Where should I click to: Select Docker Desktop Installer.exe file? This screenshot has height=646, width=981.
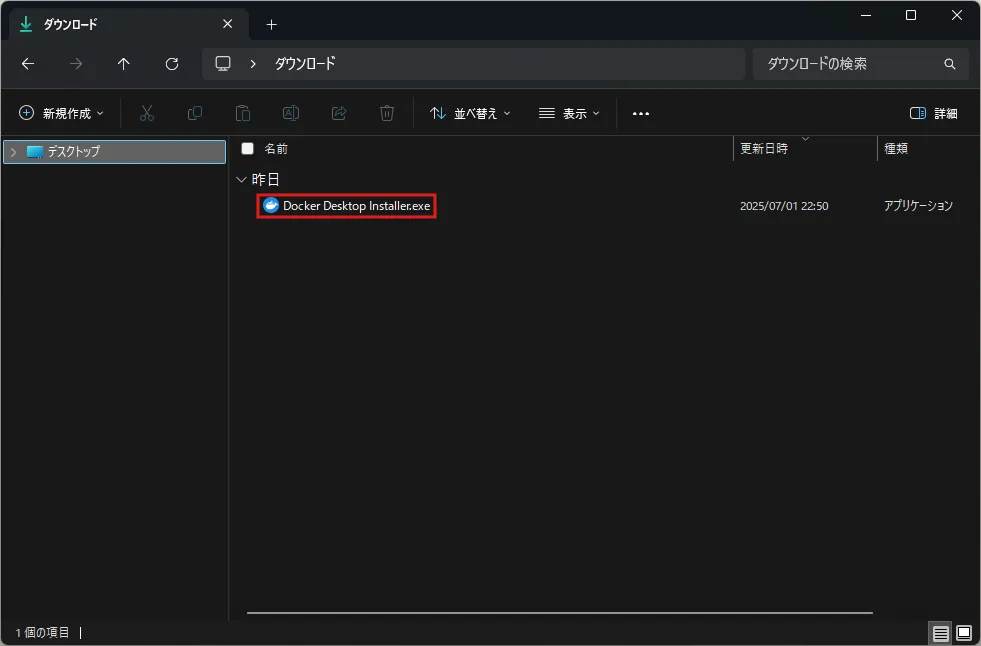point(347,206)
